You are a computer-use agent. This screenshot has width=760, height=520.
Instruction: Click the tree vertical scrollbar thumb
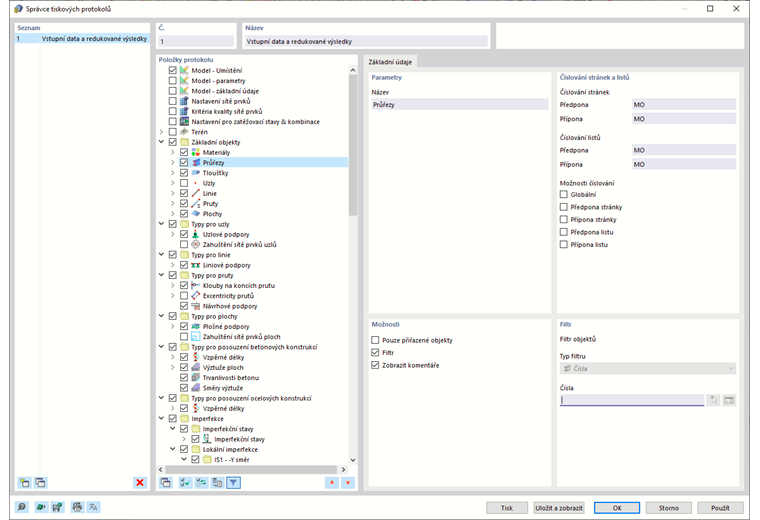pyautogui.click(x=353, y=145)
